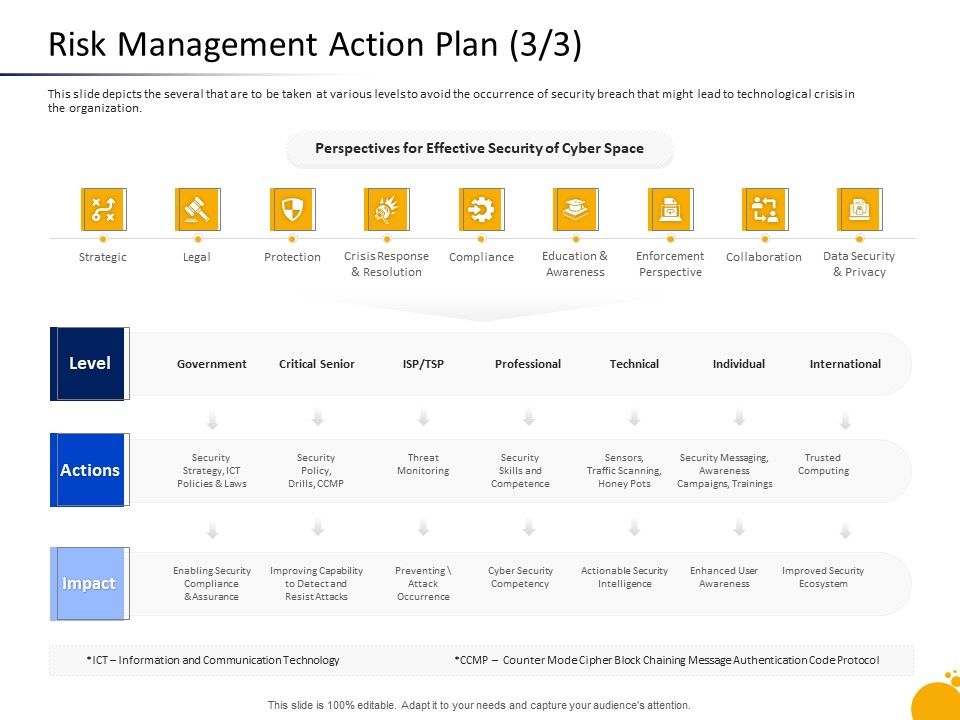Select the Data Security & Privacy label
This screenshot has width=960, height=720.
pos(859,264)
